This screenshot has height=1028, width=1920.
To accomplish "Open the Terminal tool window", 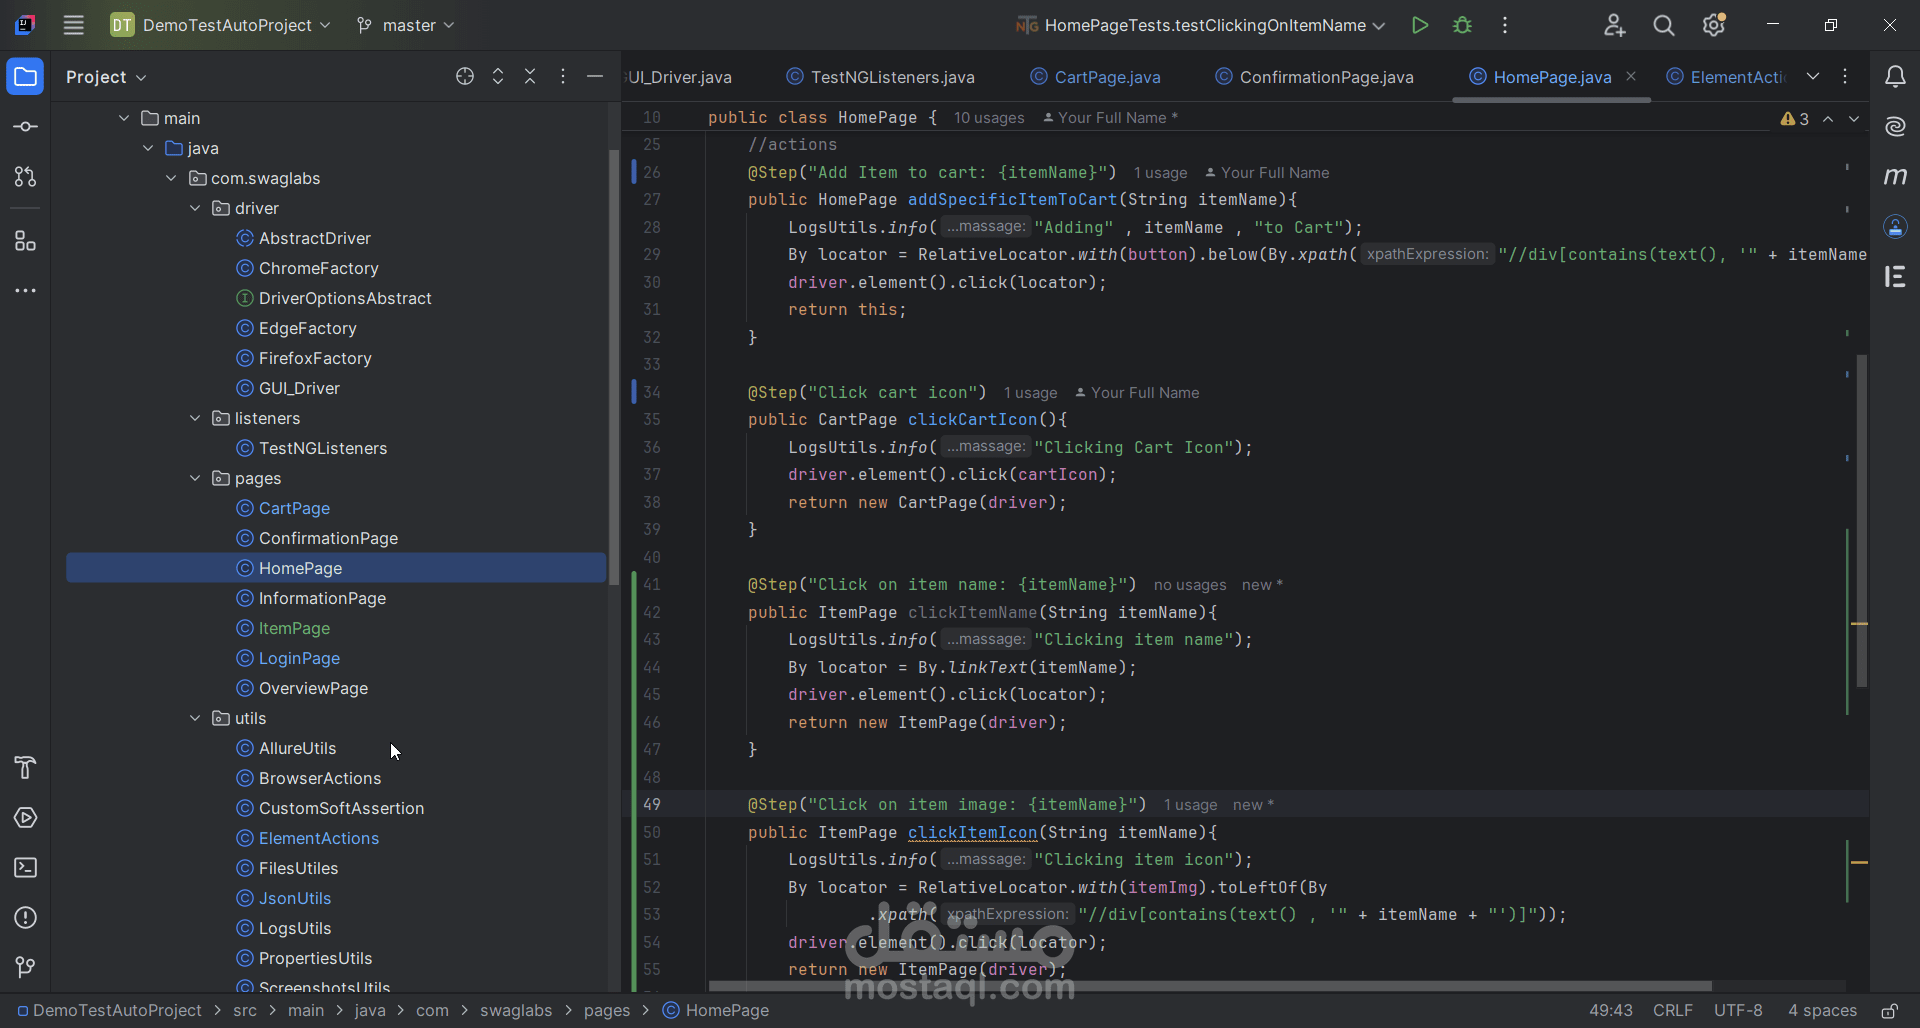I will pos(25,868).
